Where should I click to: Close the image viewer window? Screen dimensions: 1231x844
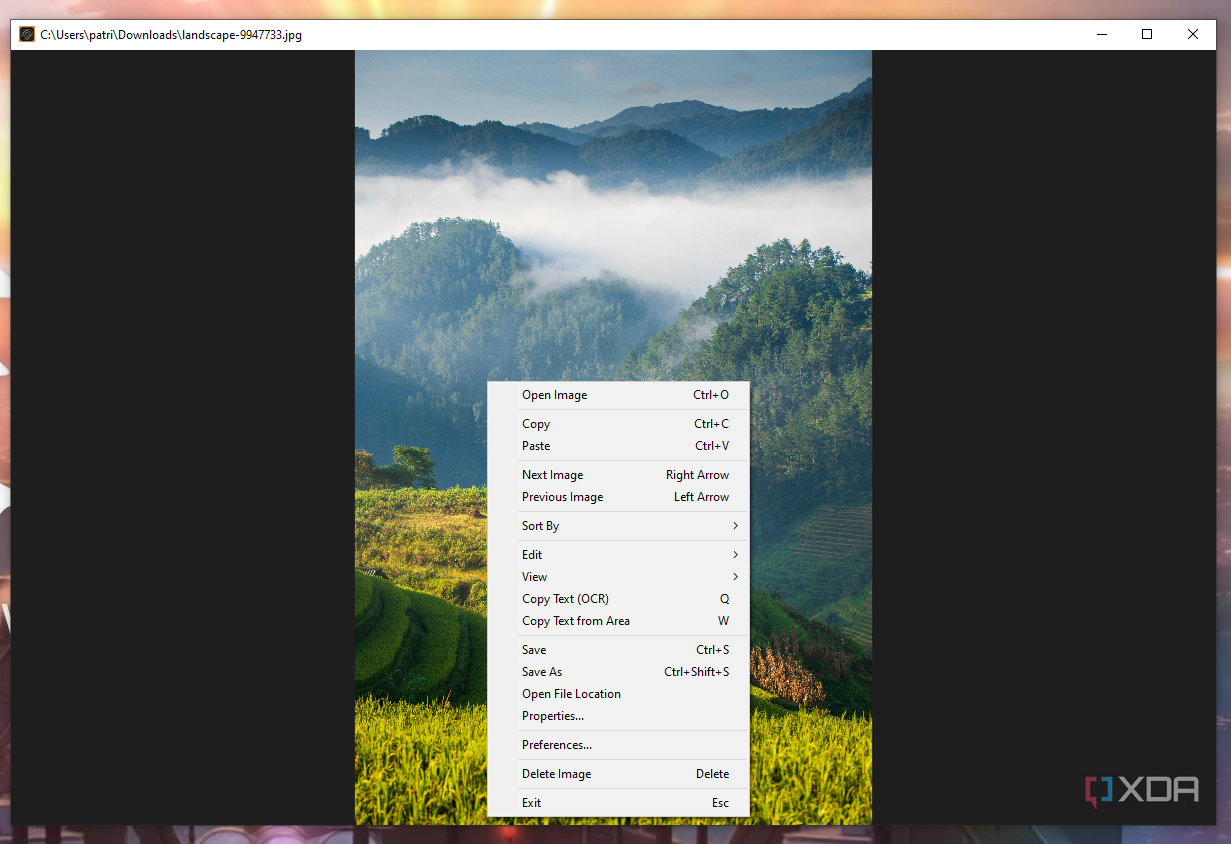pos(1193,34)
